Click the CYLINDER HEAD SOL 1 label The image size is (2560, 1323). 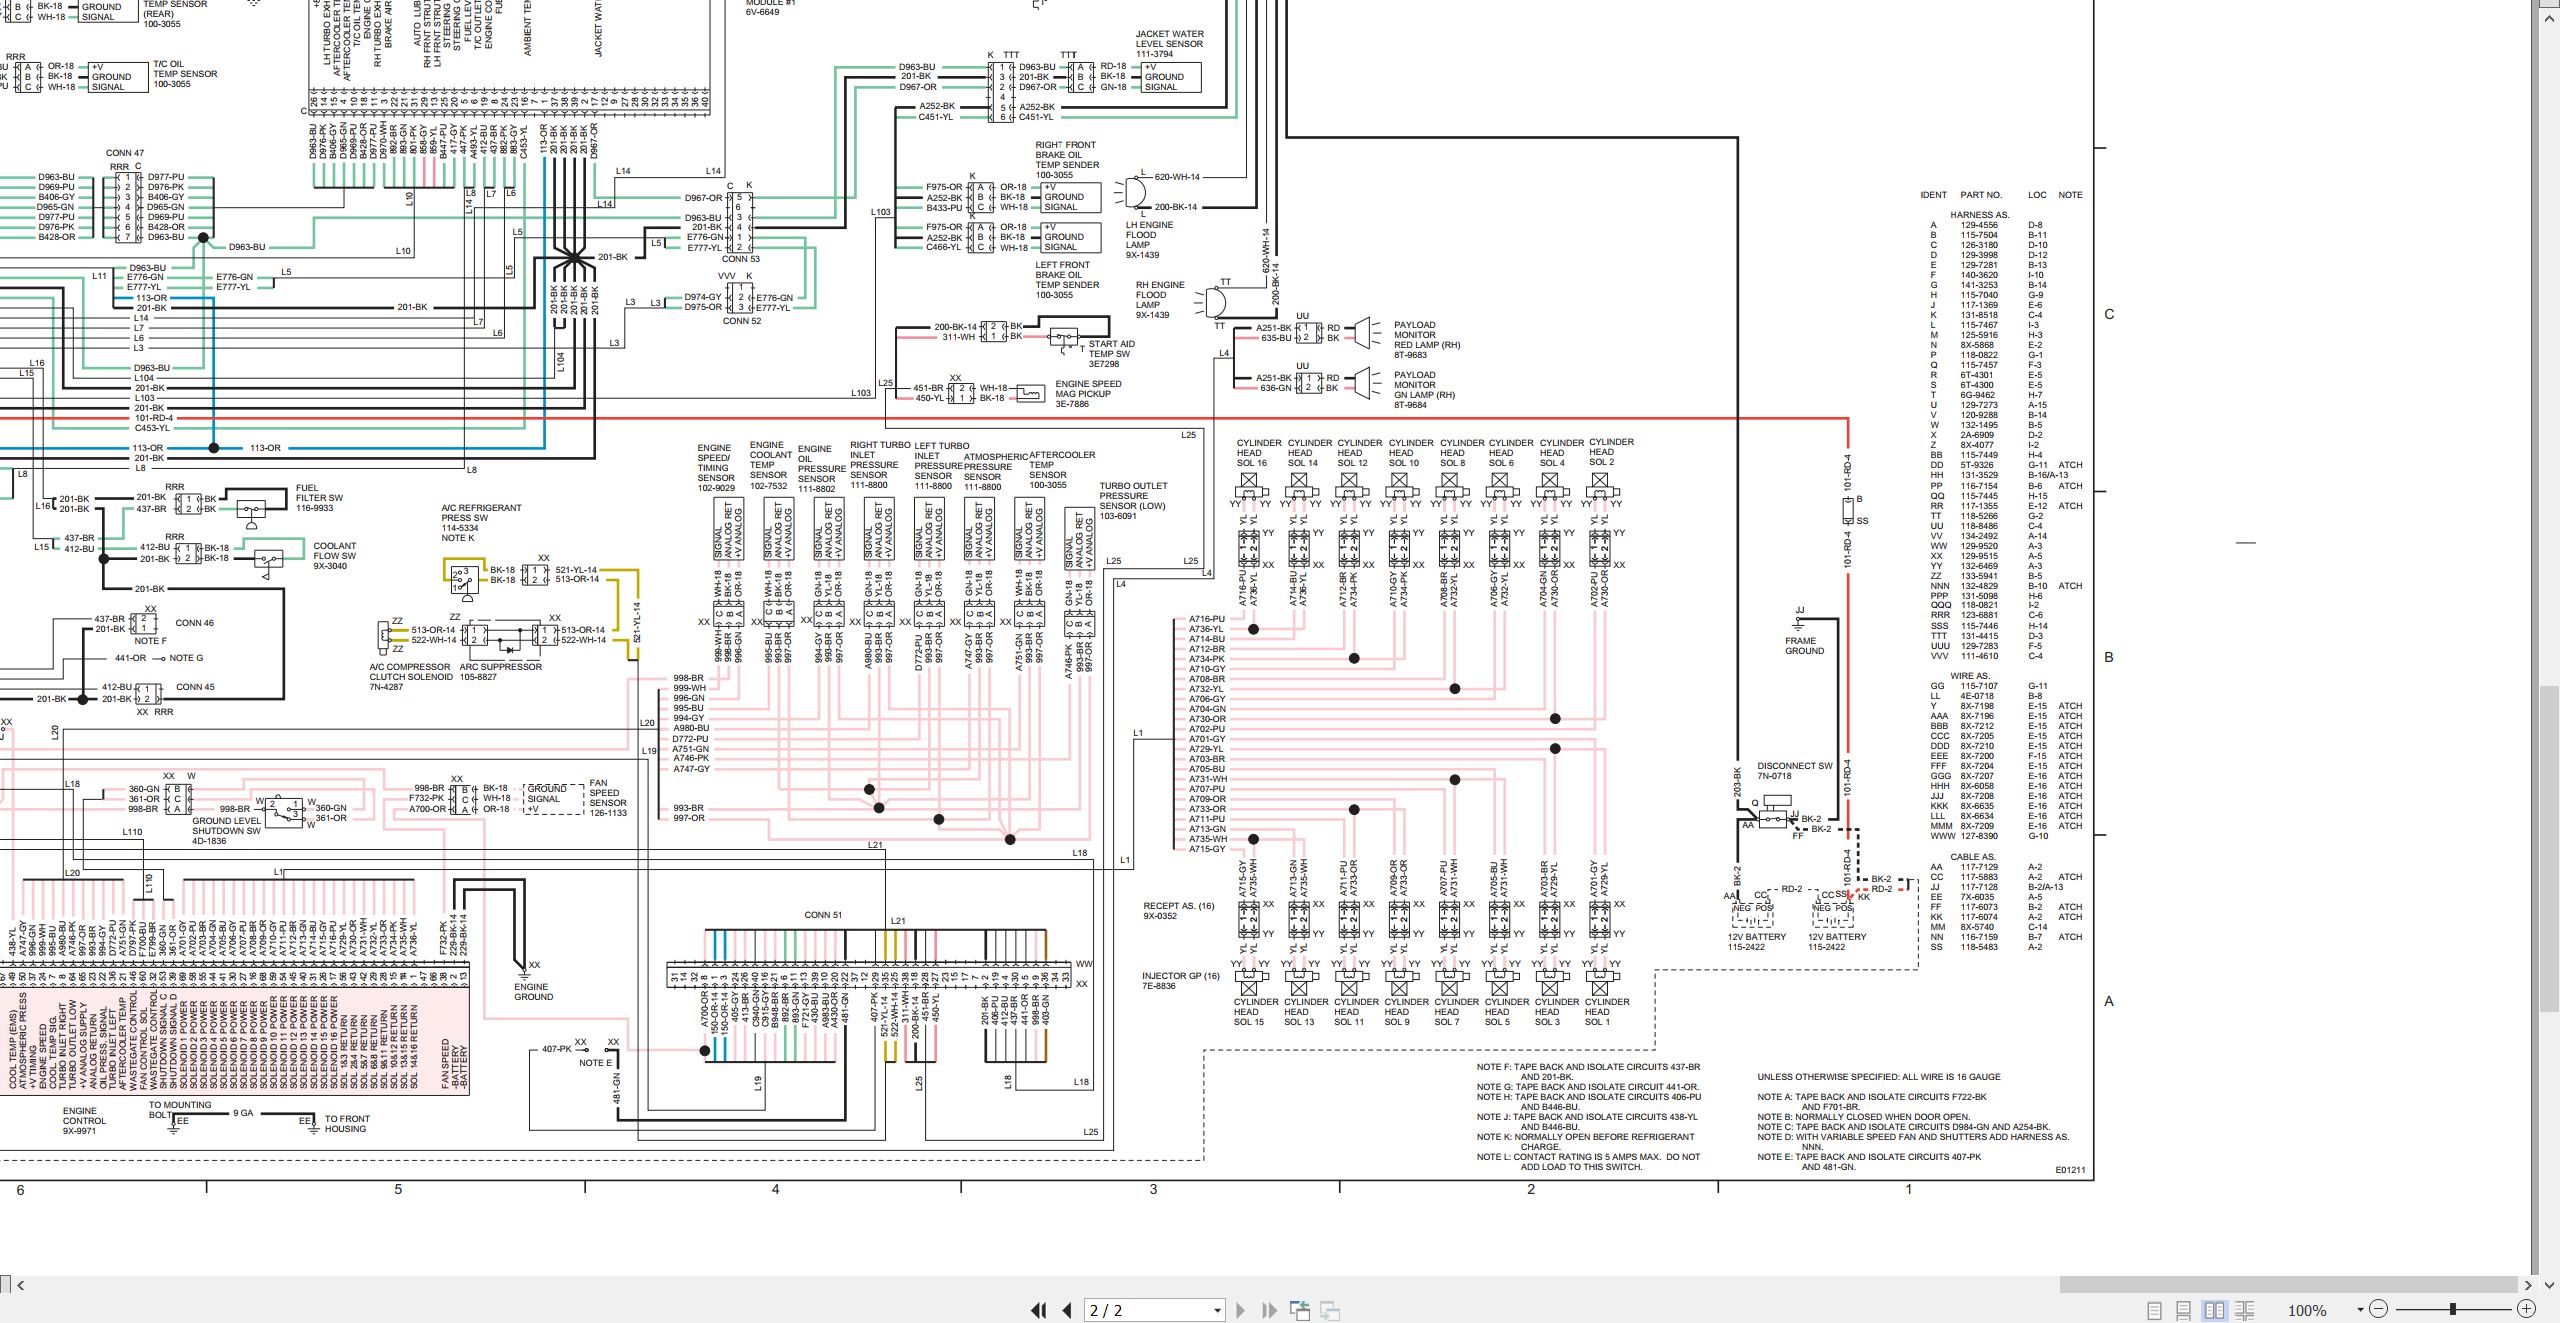click(x=1606, y=1011)
